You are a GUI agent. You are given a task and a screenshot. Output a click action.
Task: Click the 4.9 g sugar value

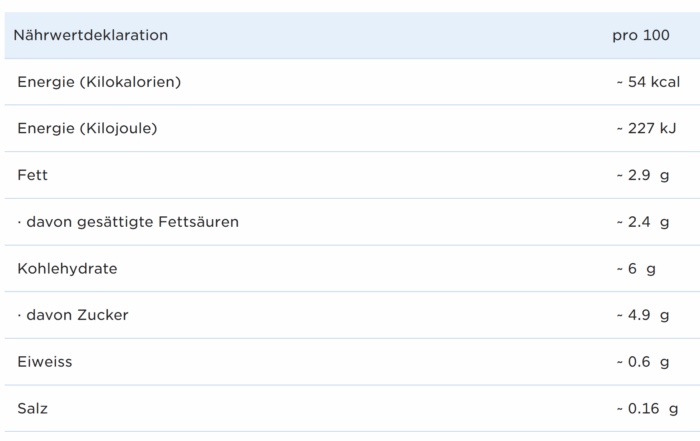(643, 315)
